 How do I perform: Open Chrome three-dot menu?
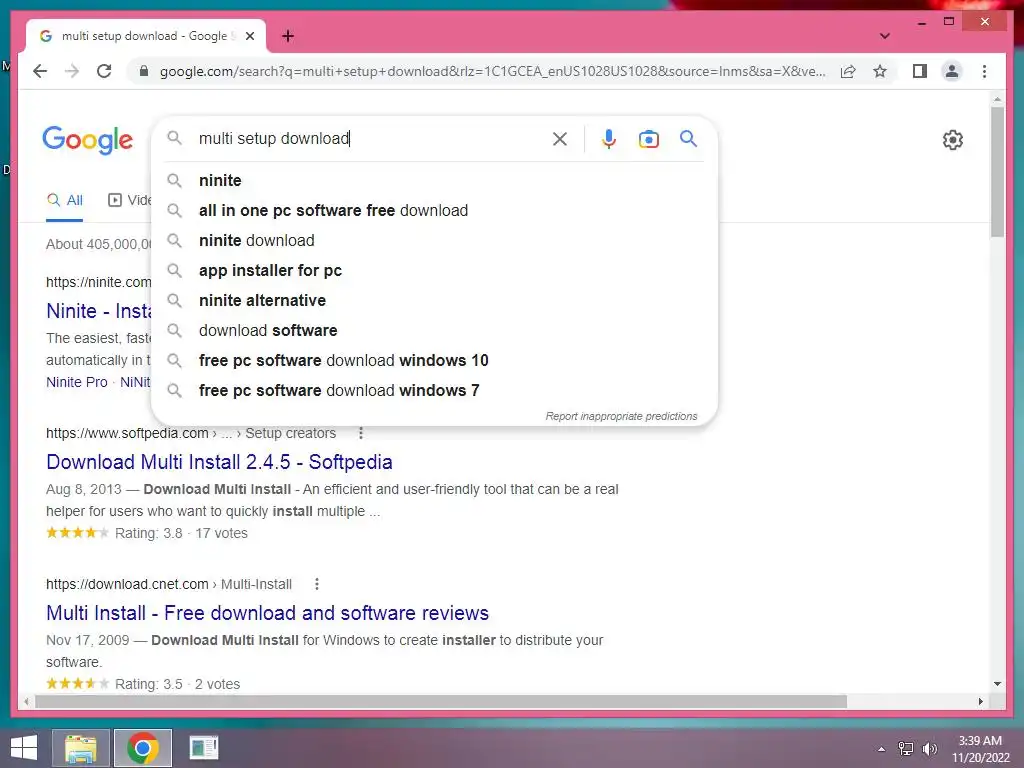tap(984, 71)
